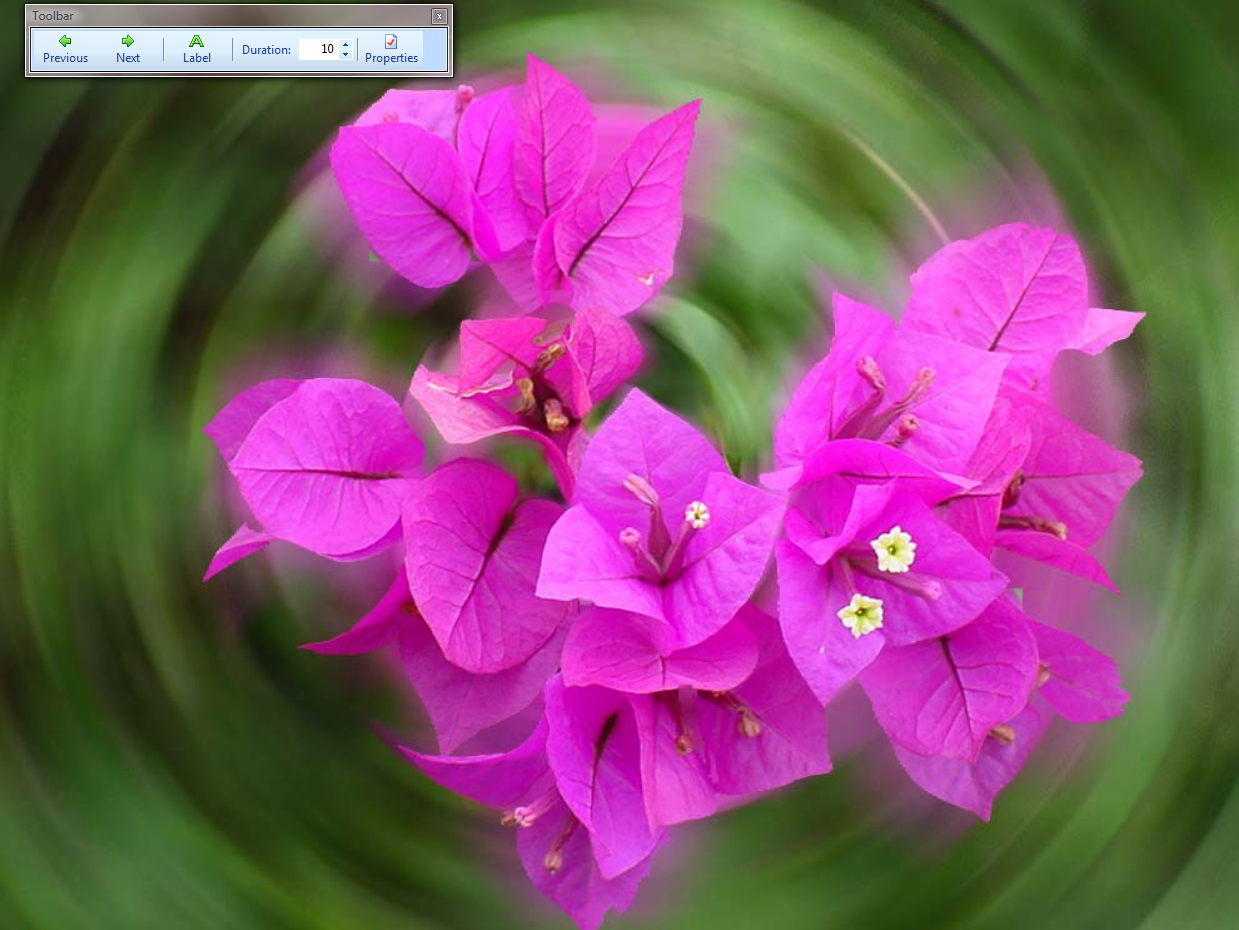Go to Previous slide with green arrow
This screenshot has width=1239, height=930.
point(65,49)
